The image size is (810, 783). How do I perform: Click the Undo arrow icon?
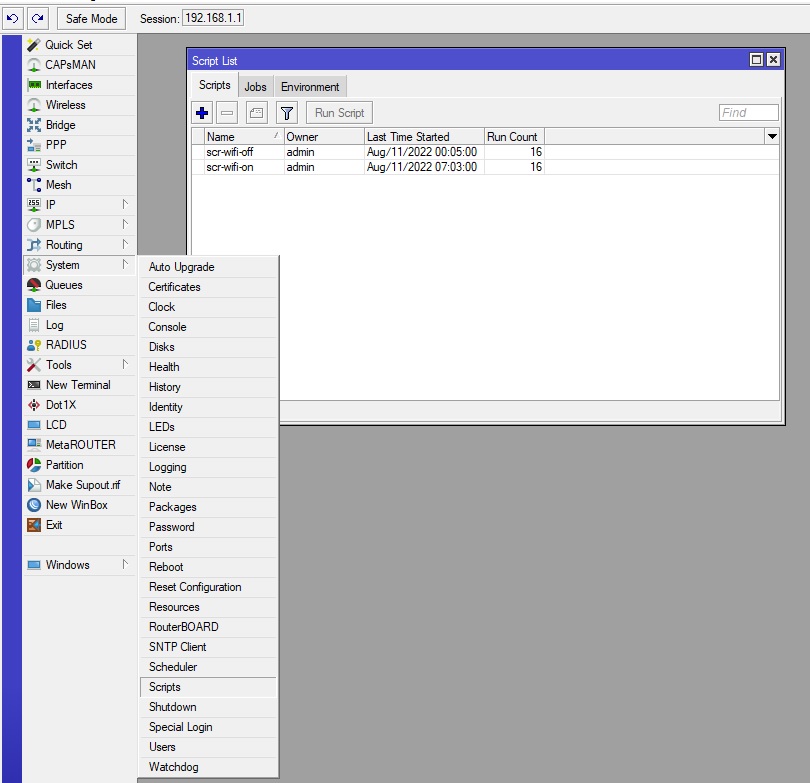pos(12,19)
